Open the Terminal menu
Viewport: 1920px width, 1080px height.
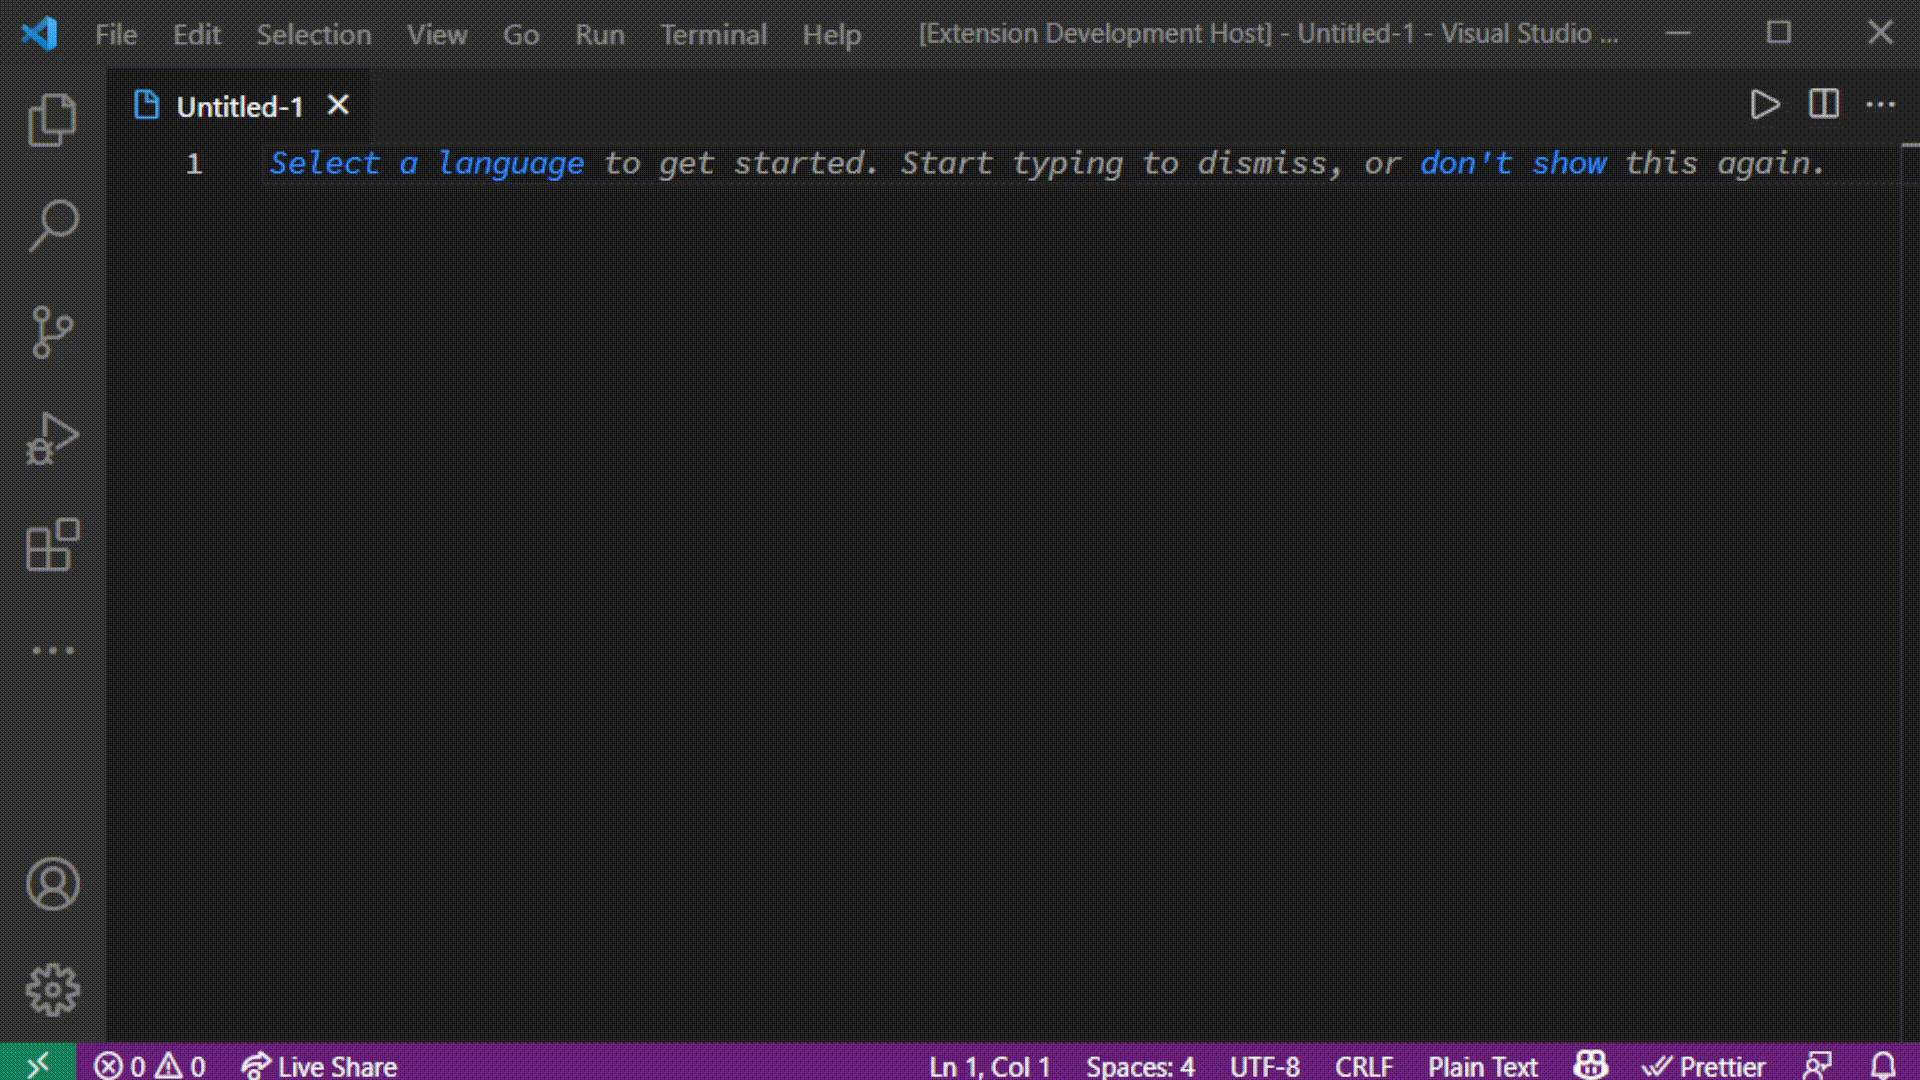click(713, 34)
